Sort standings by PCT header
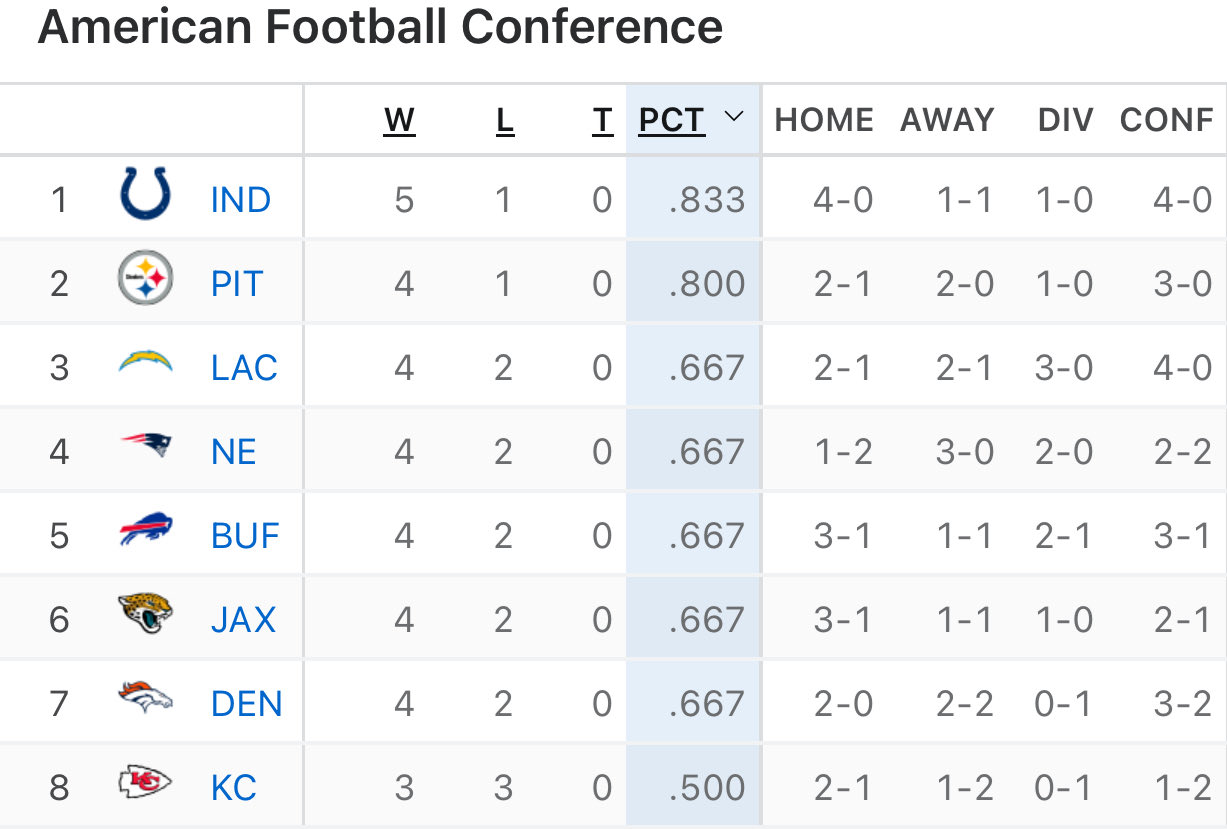The width and height of the screenshot is (1227, 829). [671, 120]
